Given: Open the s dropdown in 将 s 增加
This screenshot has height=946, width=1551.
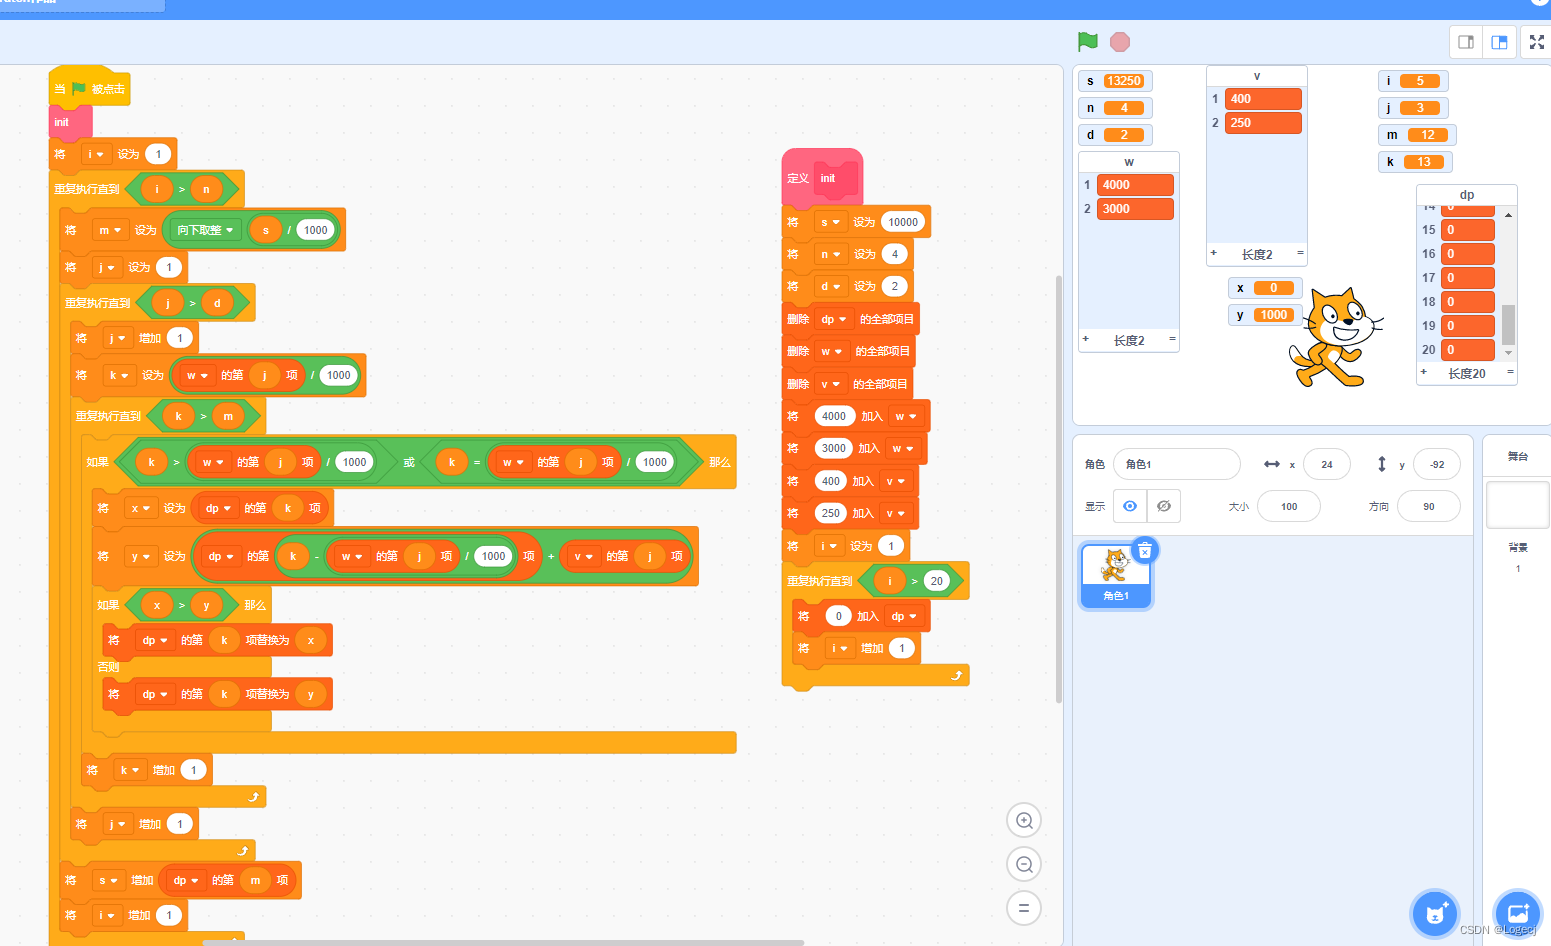Looking at the screenshot, I should point(107,880).
